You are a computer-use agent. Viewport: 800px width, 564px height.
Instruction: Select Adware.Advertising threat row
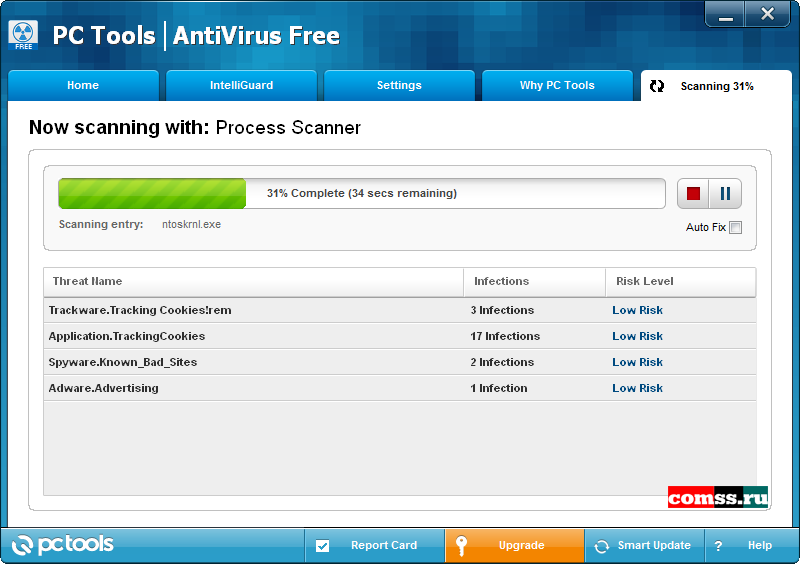399,388
